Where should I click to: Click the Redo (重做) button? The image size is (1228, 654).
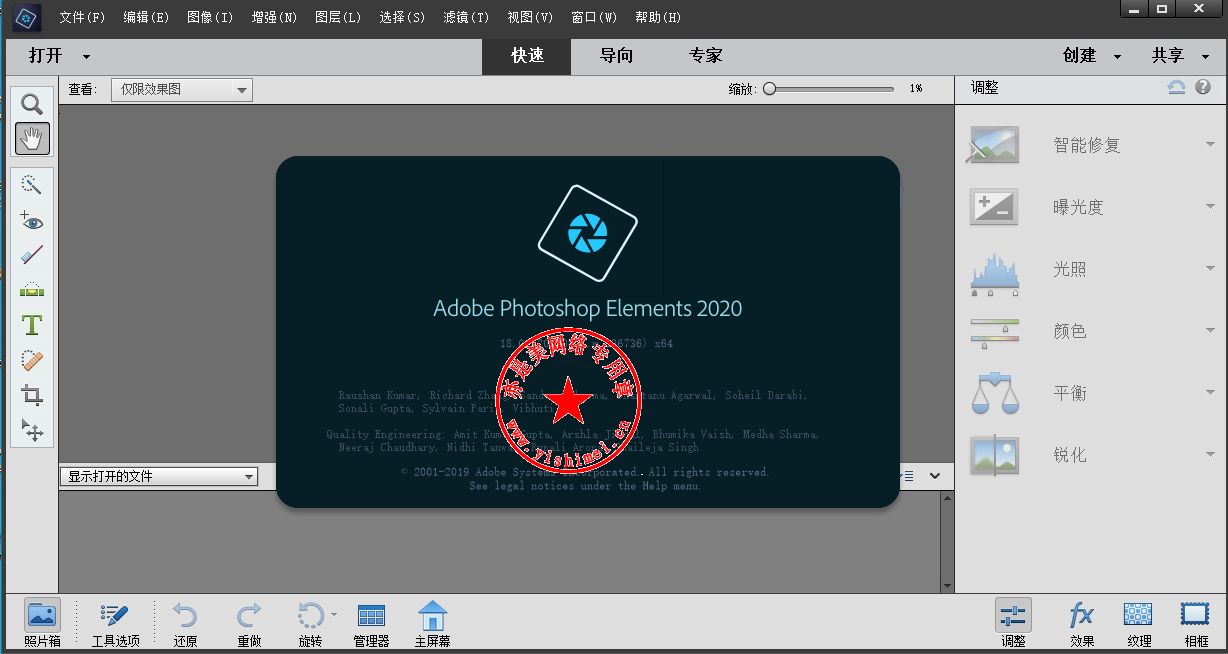(249, 624)
